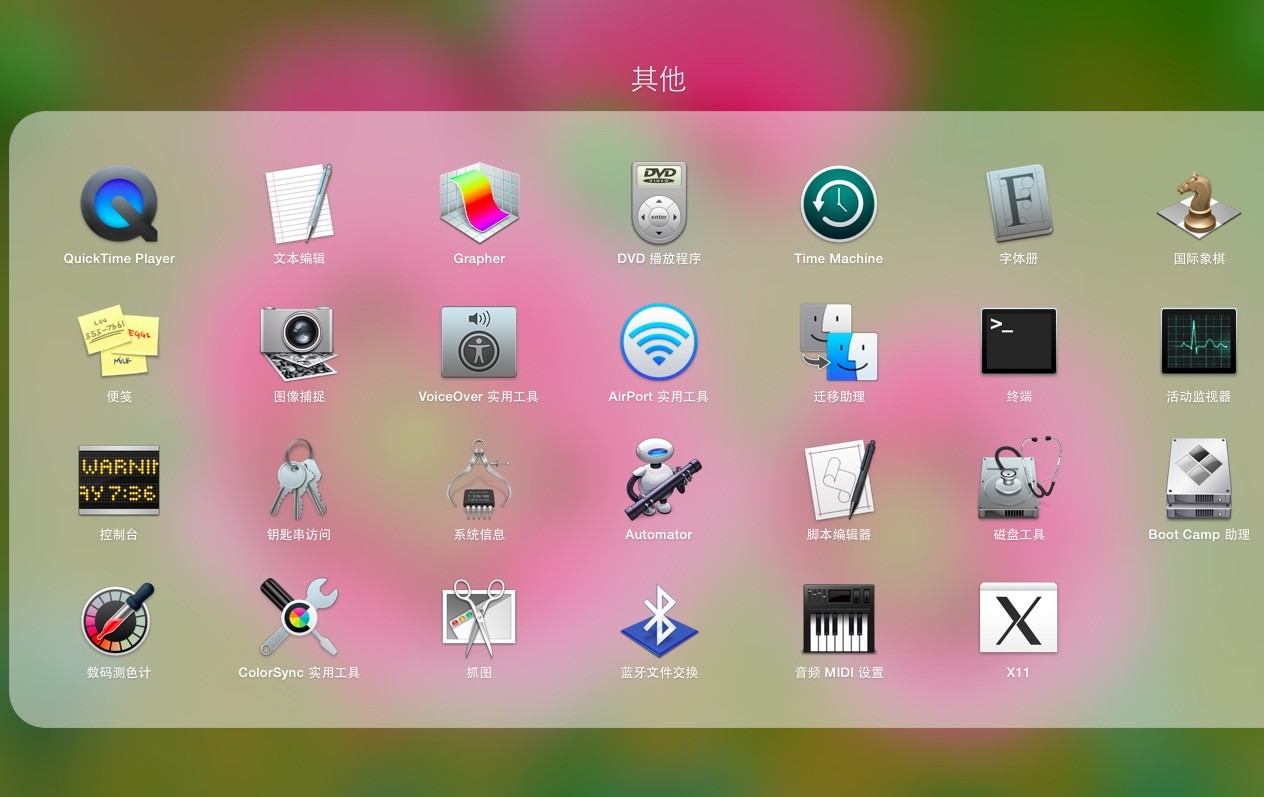1264x797 pixels.
Task: Open 脚本编辑器 Script Editor
Action: pyautogui.click(x=838, y=480)
